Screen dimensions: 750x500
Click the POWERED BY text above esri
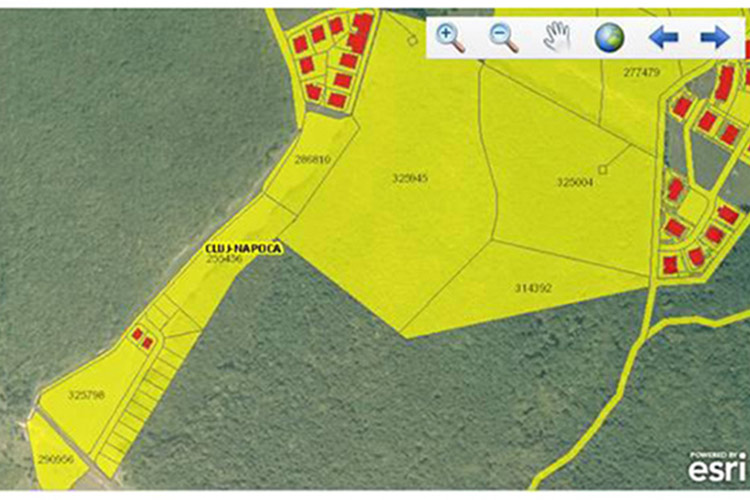tap(717, 455)
